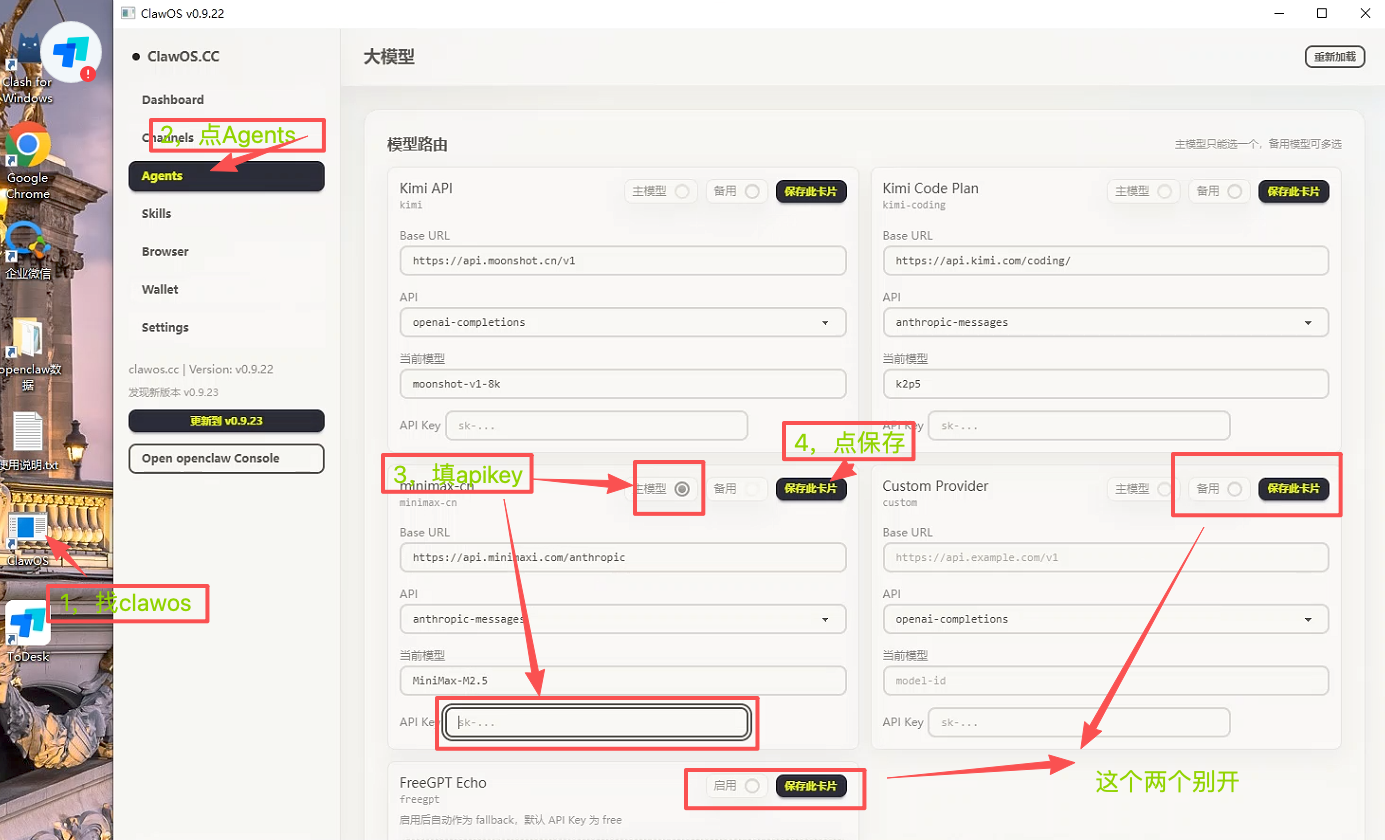This screenshot has height=840, width=1385.
Task: Toggle 启用 for FreeGPT Echo
Action: coord(752,786)
